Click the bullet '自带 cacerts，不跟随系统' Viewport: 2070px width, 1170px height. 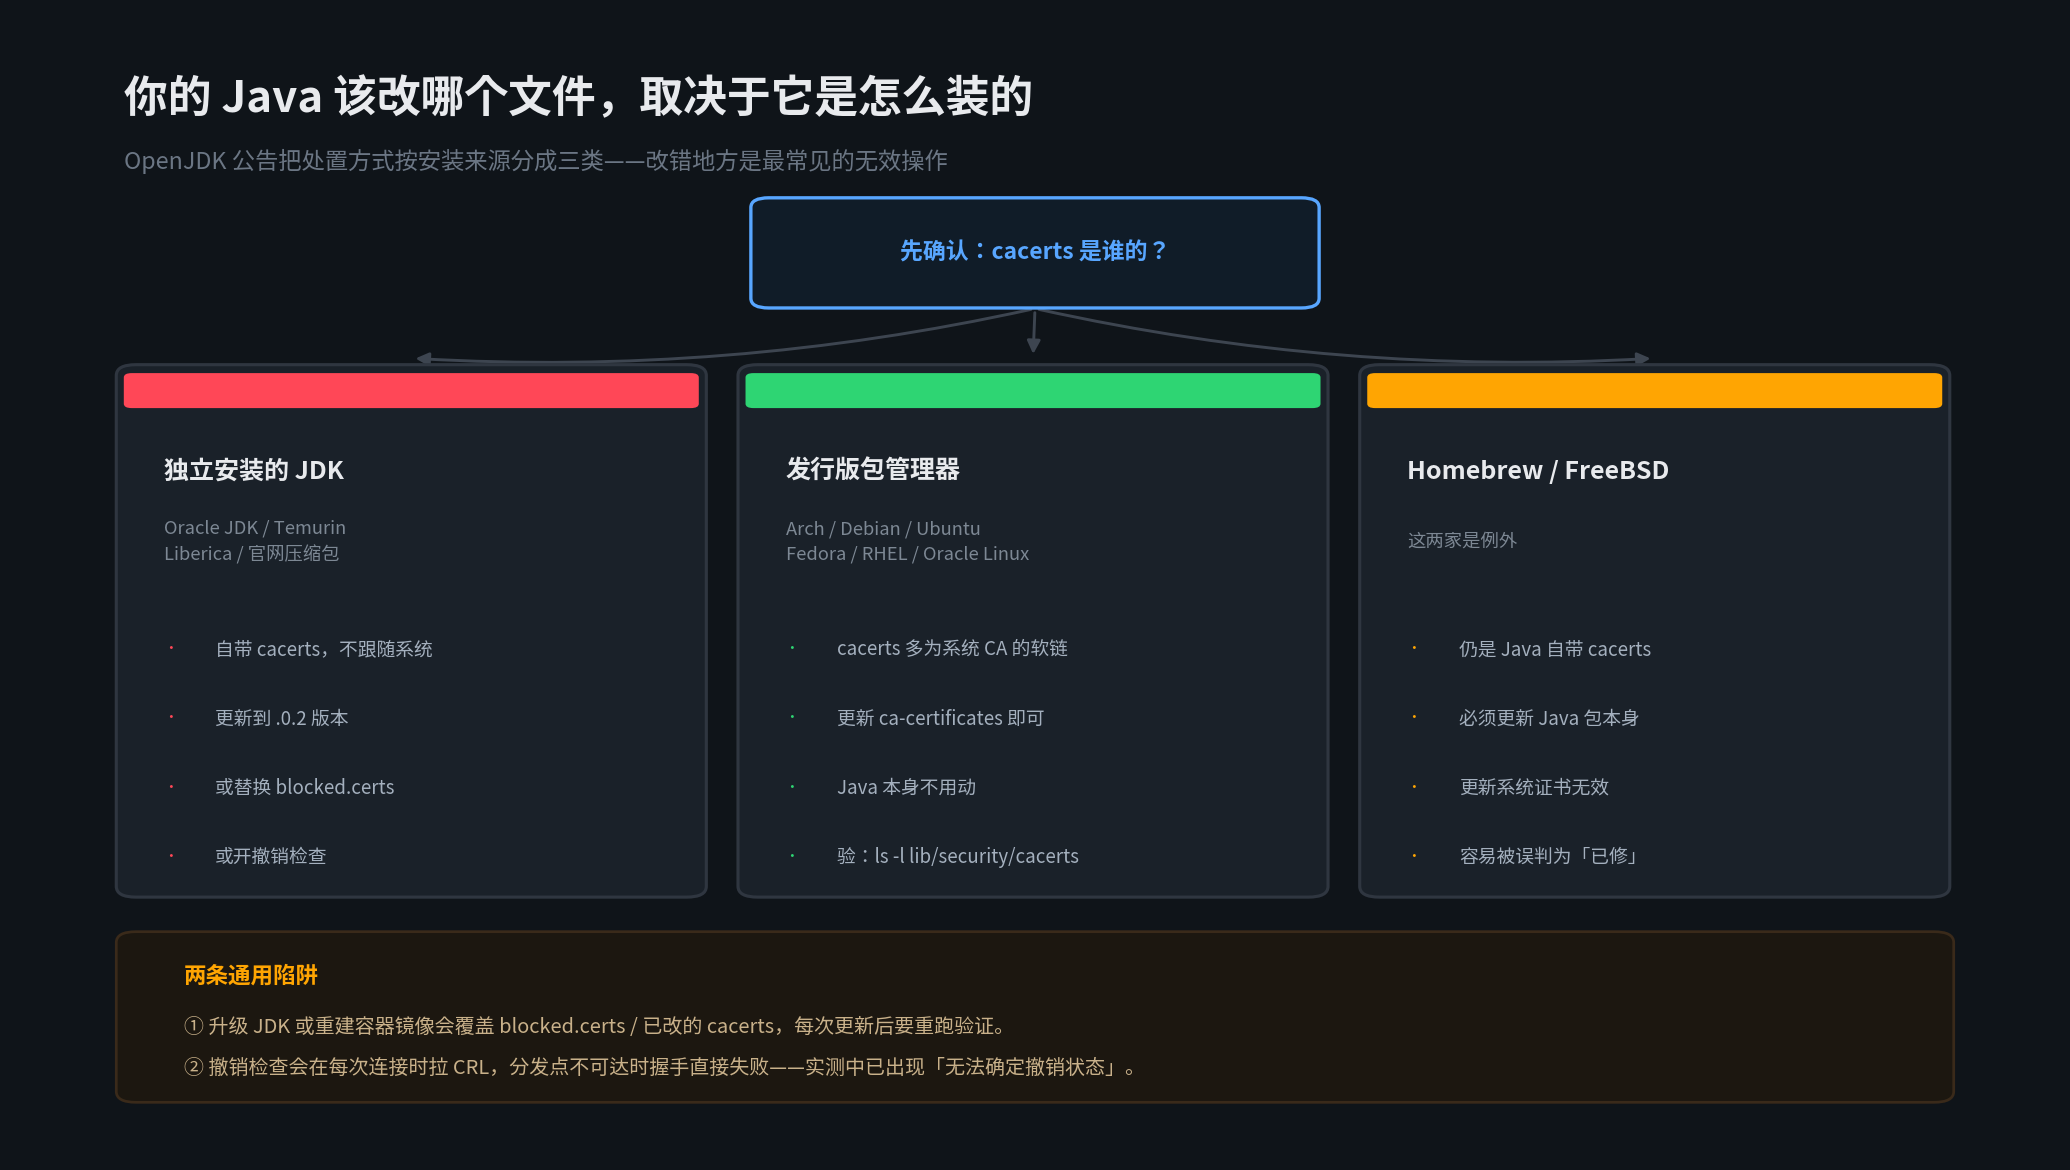pyautogui.click(x=324, y=649)
